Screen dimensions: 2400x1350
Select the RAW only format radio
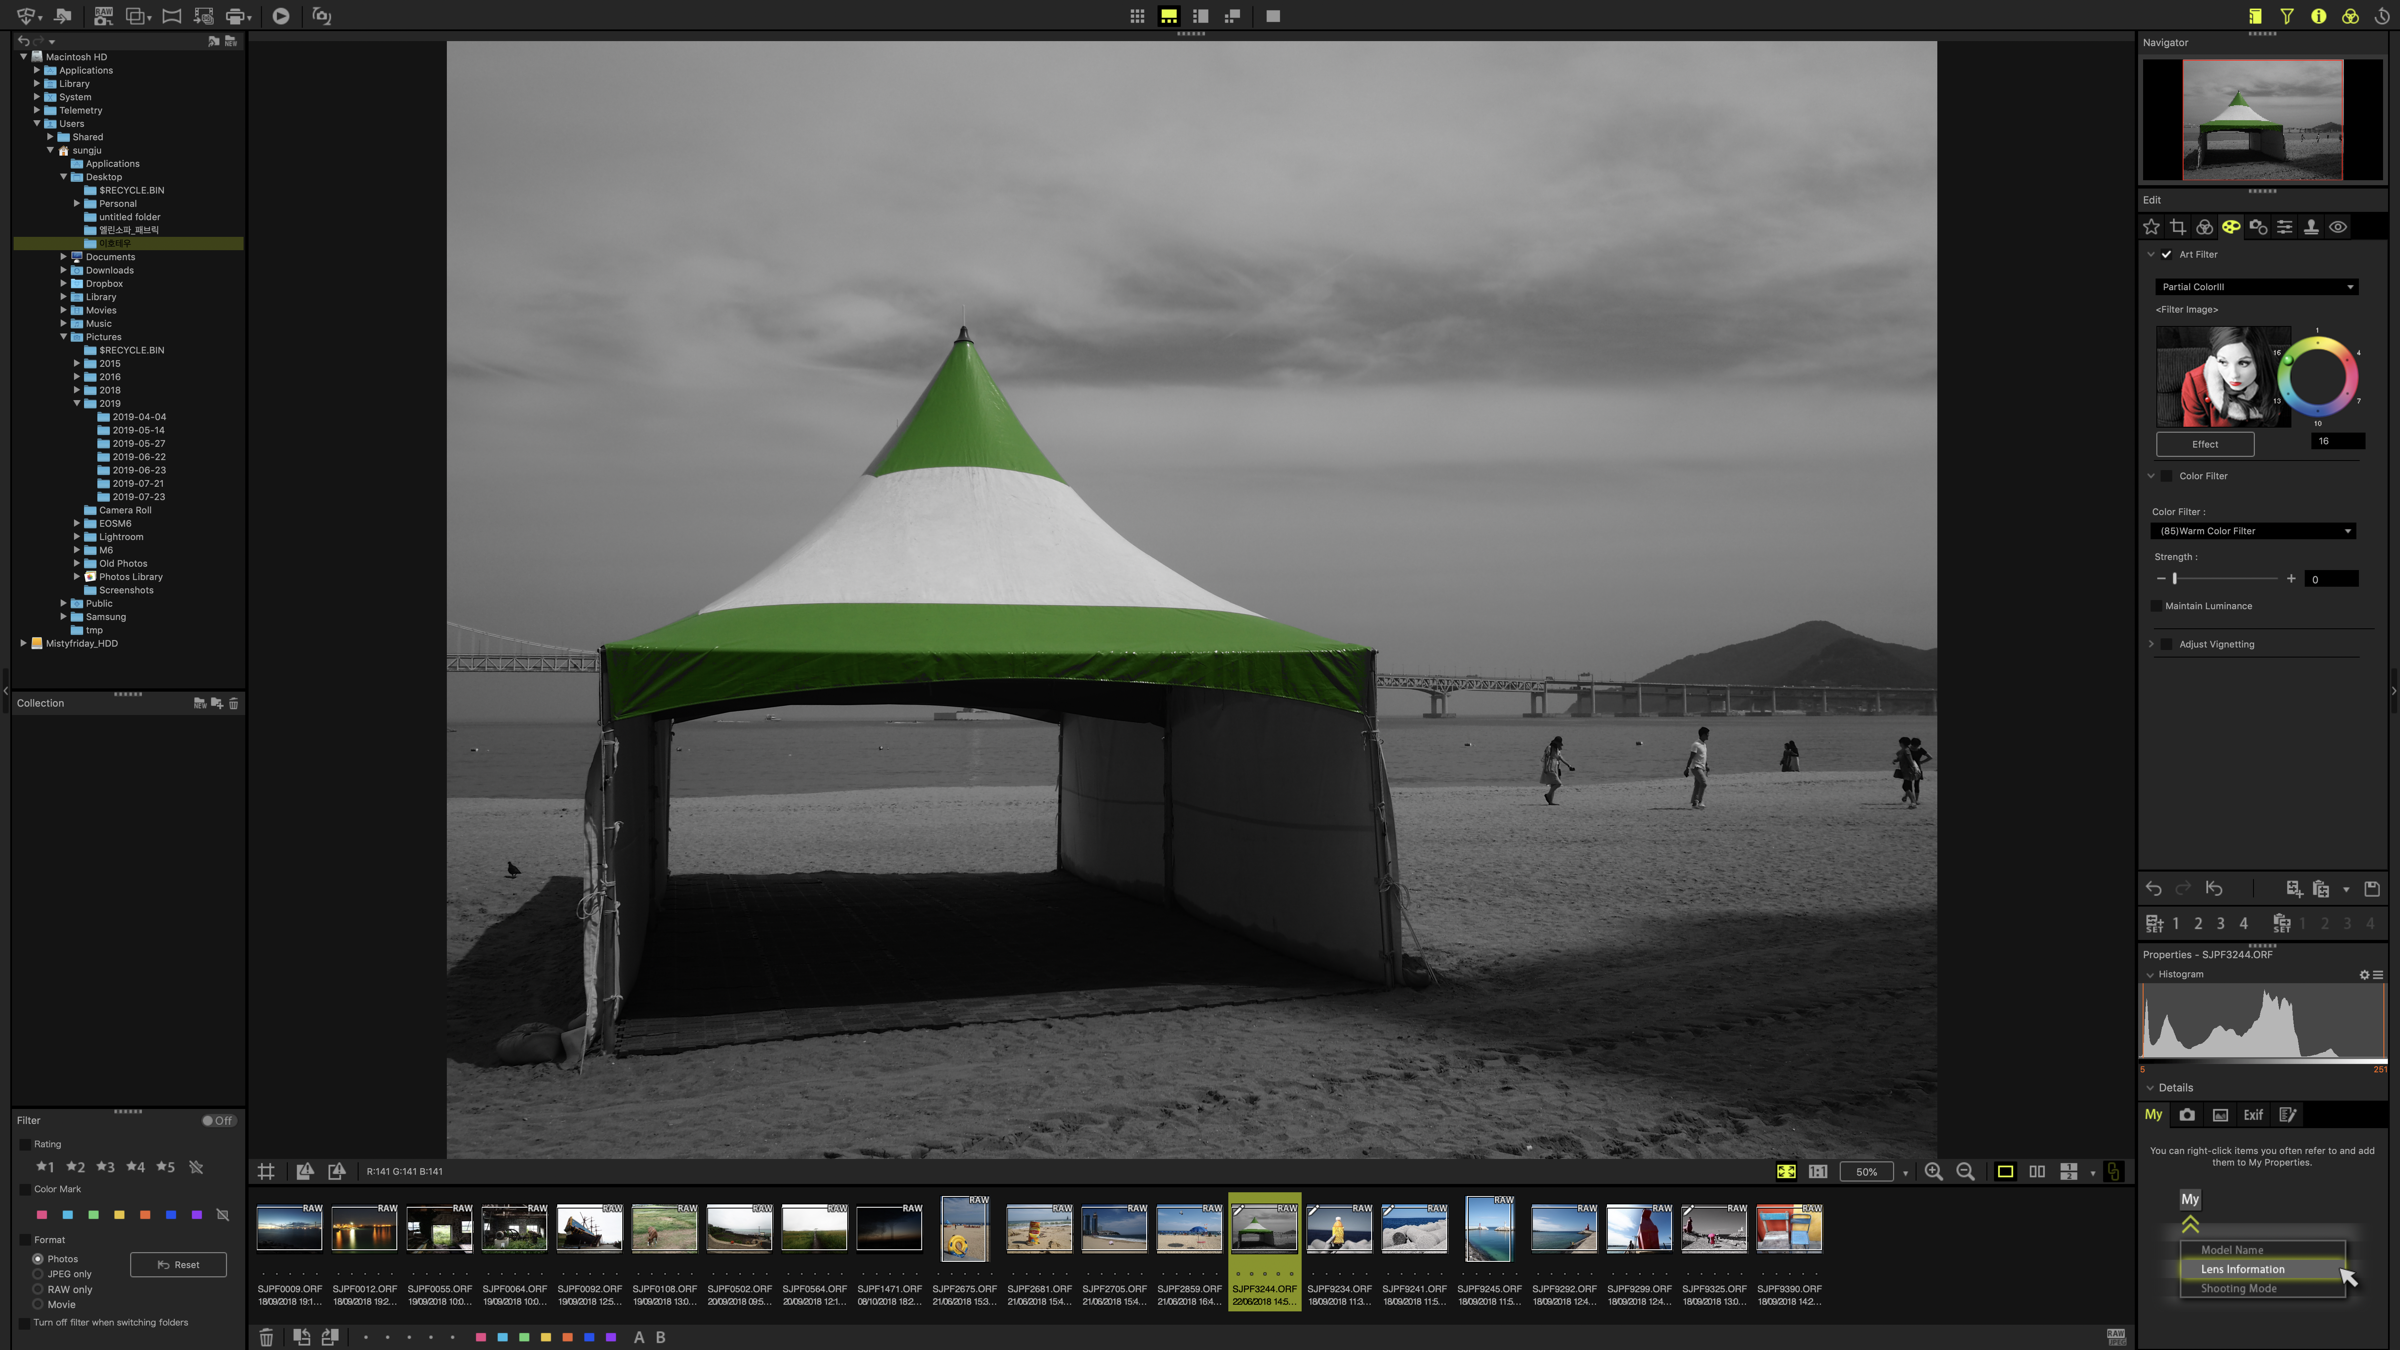pyautogui.click(x=38, y=1290)
